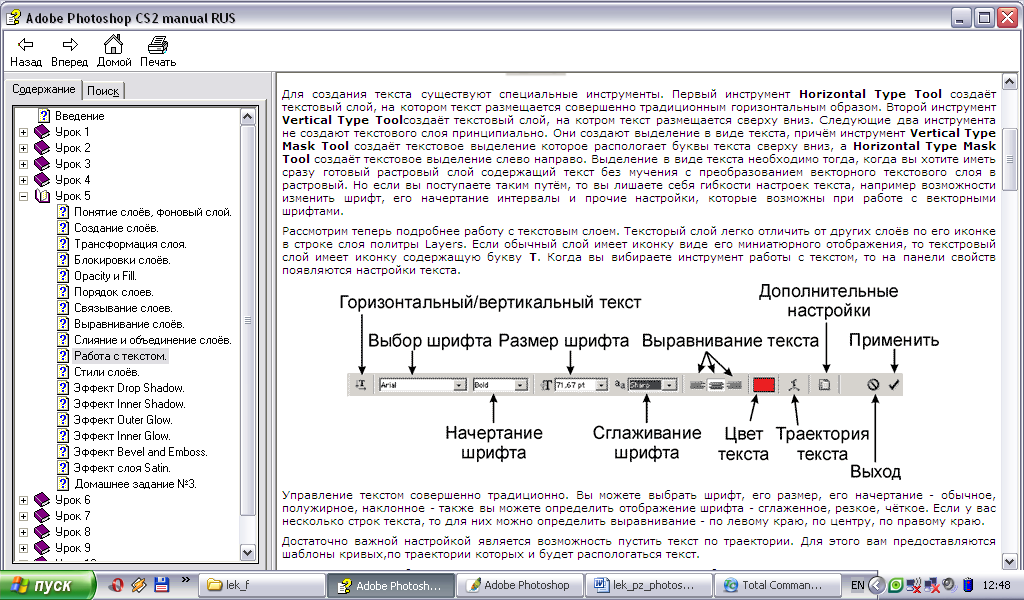Open the Эффект Outer Glow topic
The height and width of the screenshot is (600, 1024).
pos(123,420)
